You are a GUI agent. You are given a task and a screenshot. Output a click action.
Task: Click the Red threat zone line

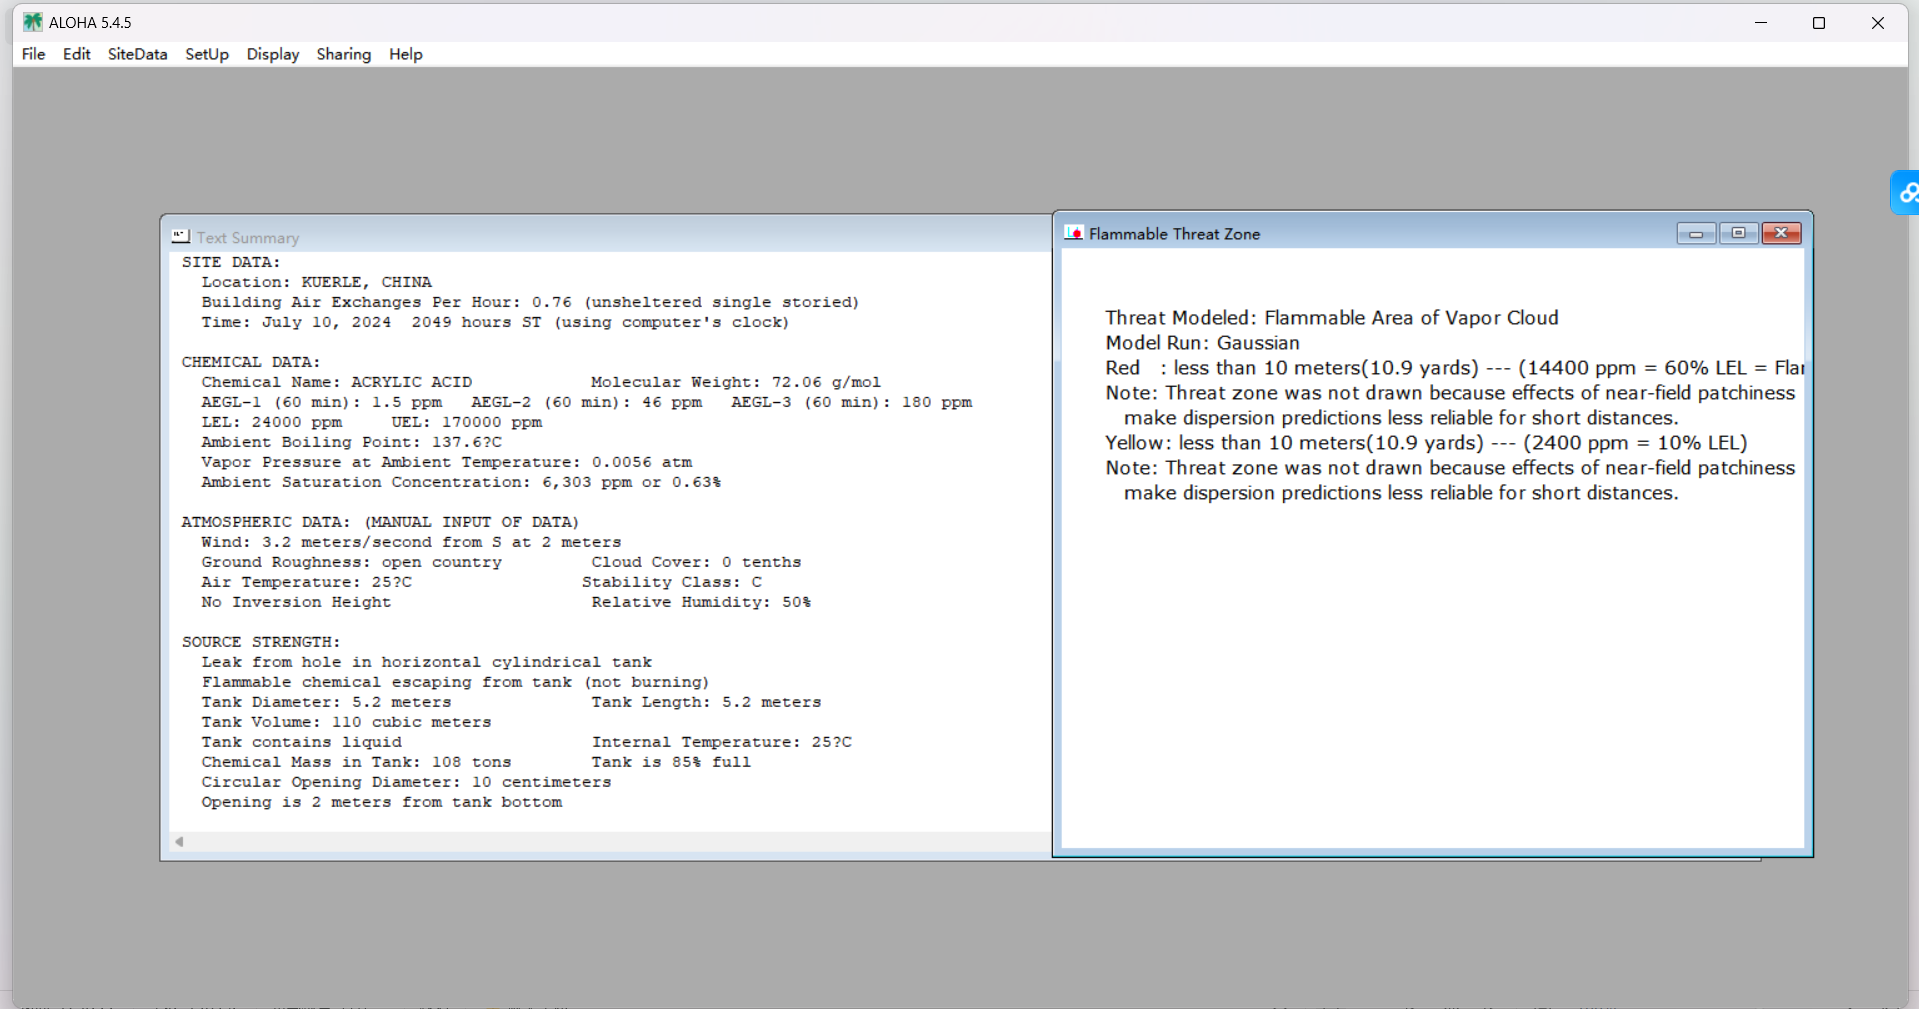1455,368
